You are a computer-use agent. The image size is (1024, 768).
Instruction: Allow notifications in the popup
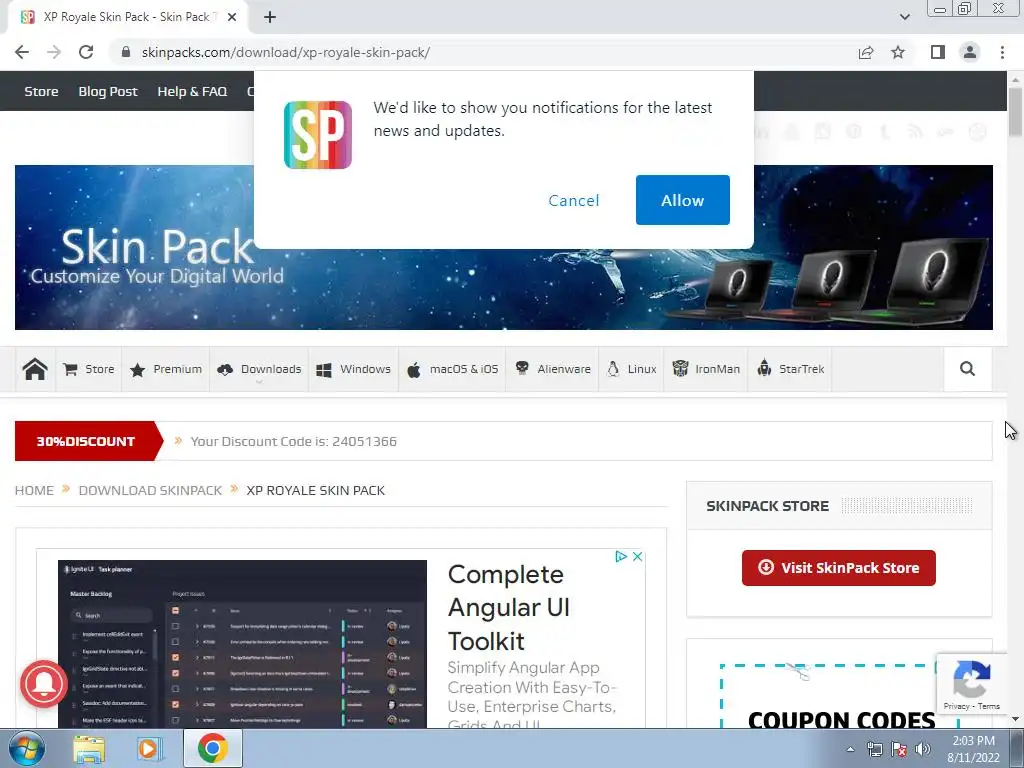682,200
